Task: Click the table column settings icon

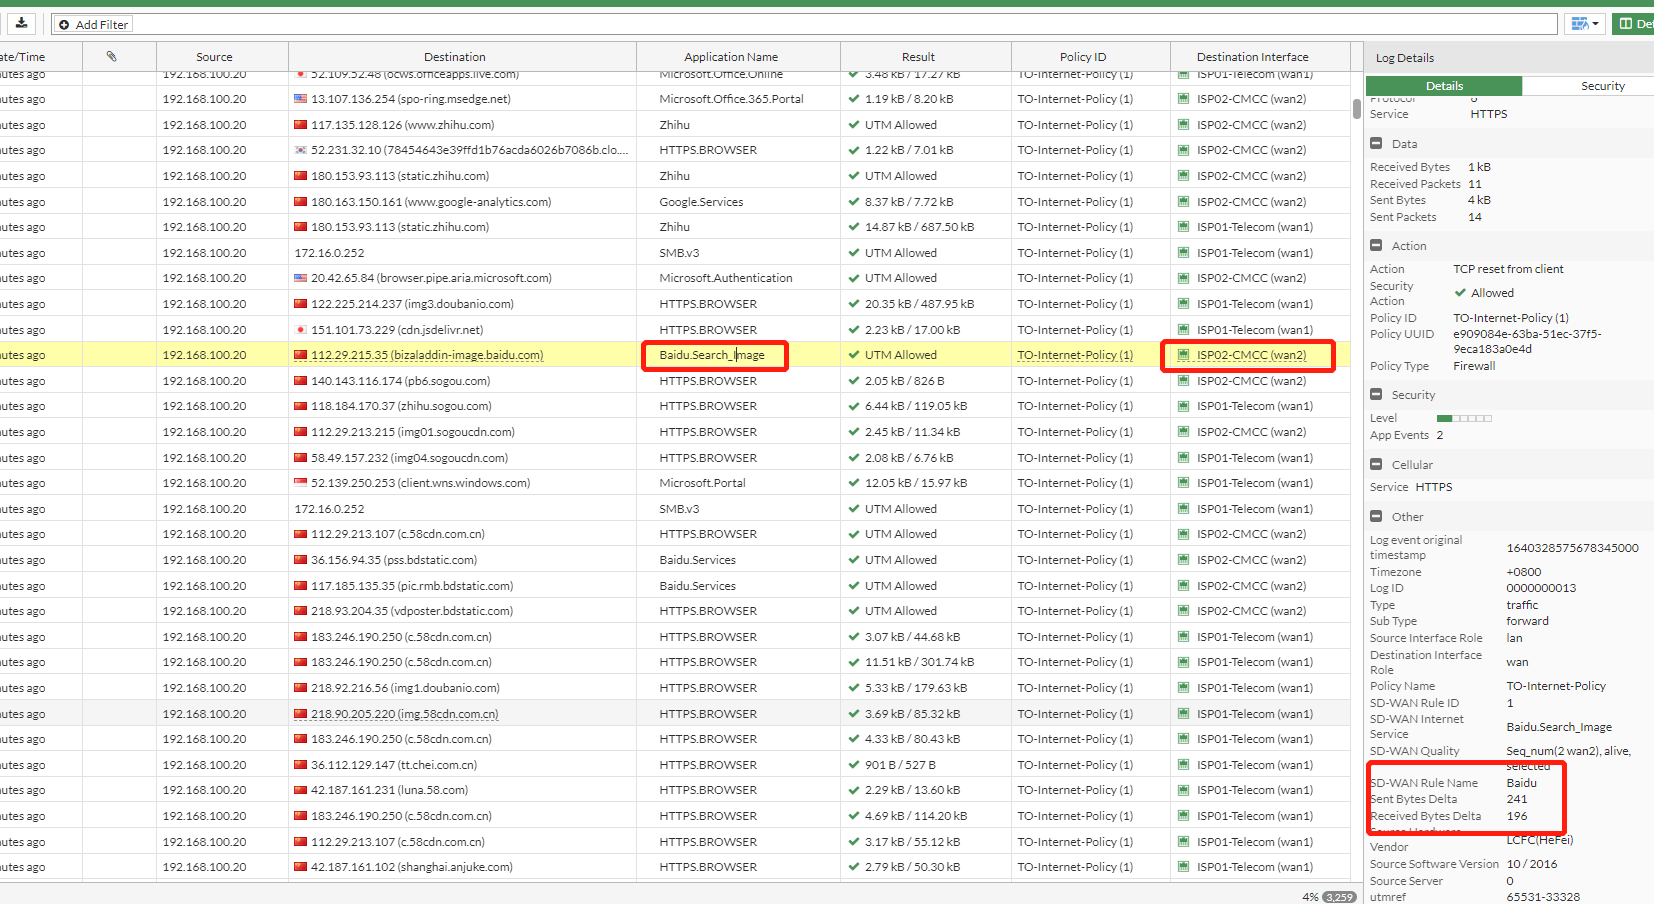Action: pyautogui.click(x=1578, y=22)
